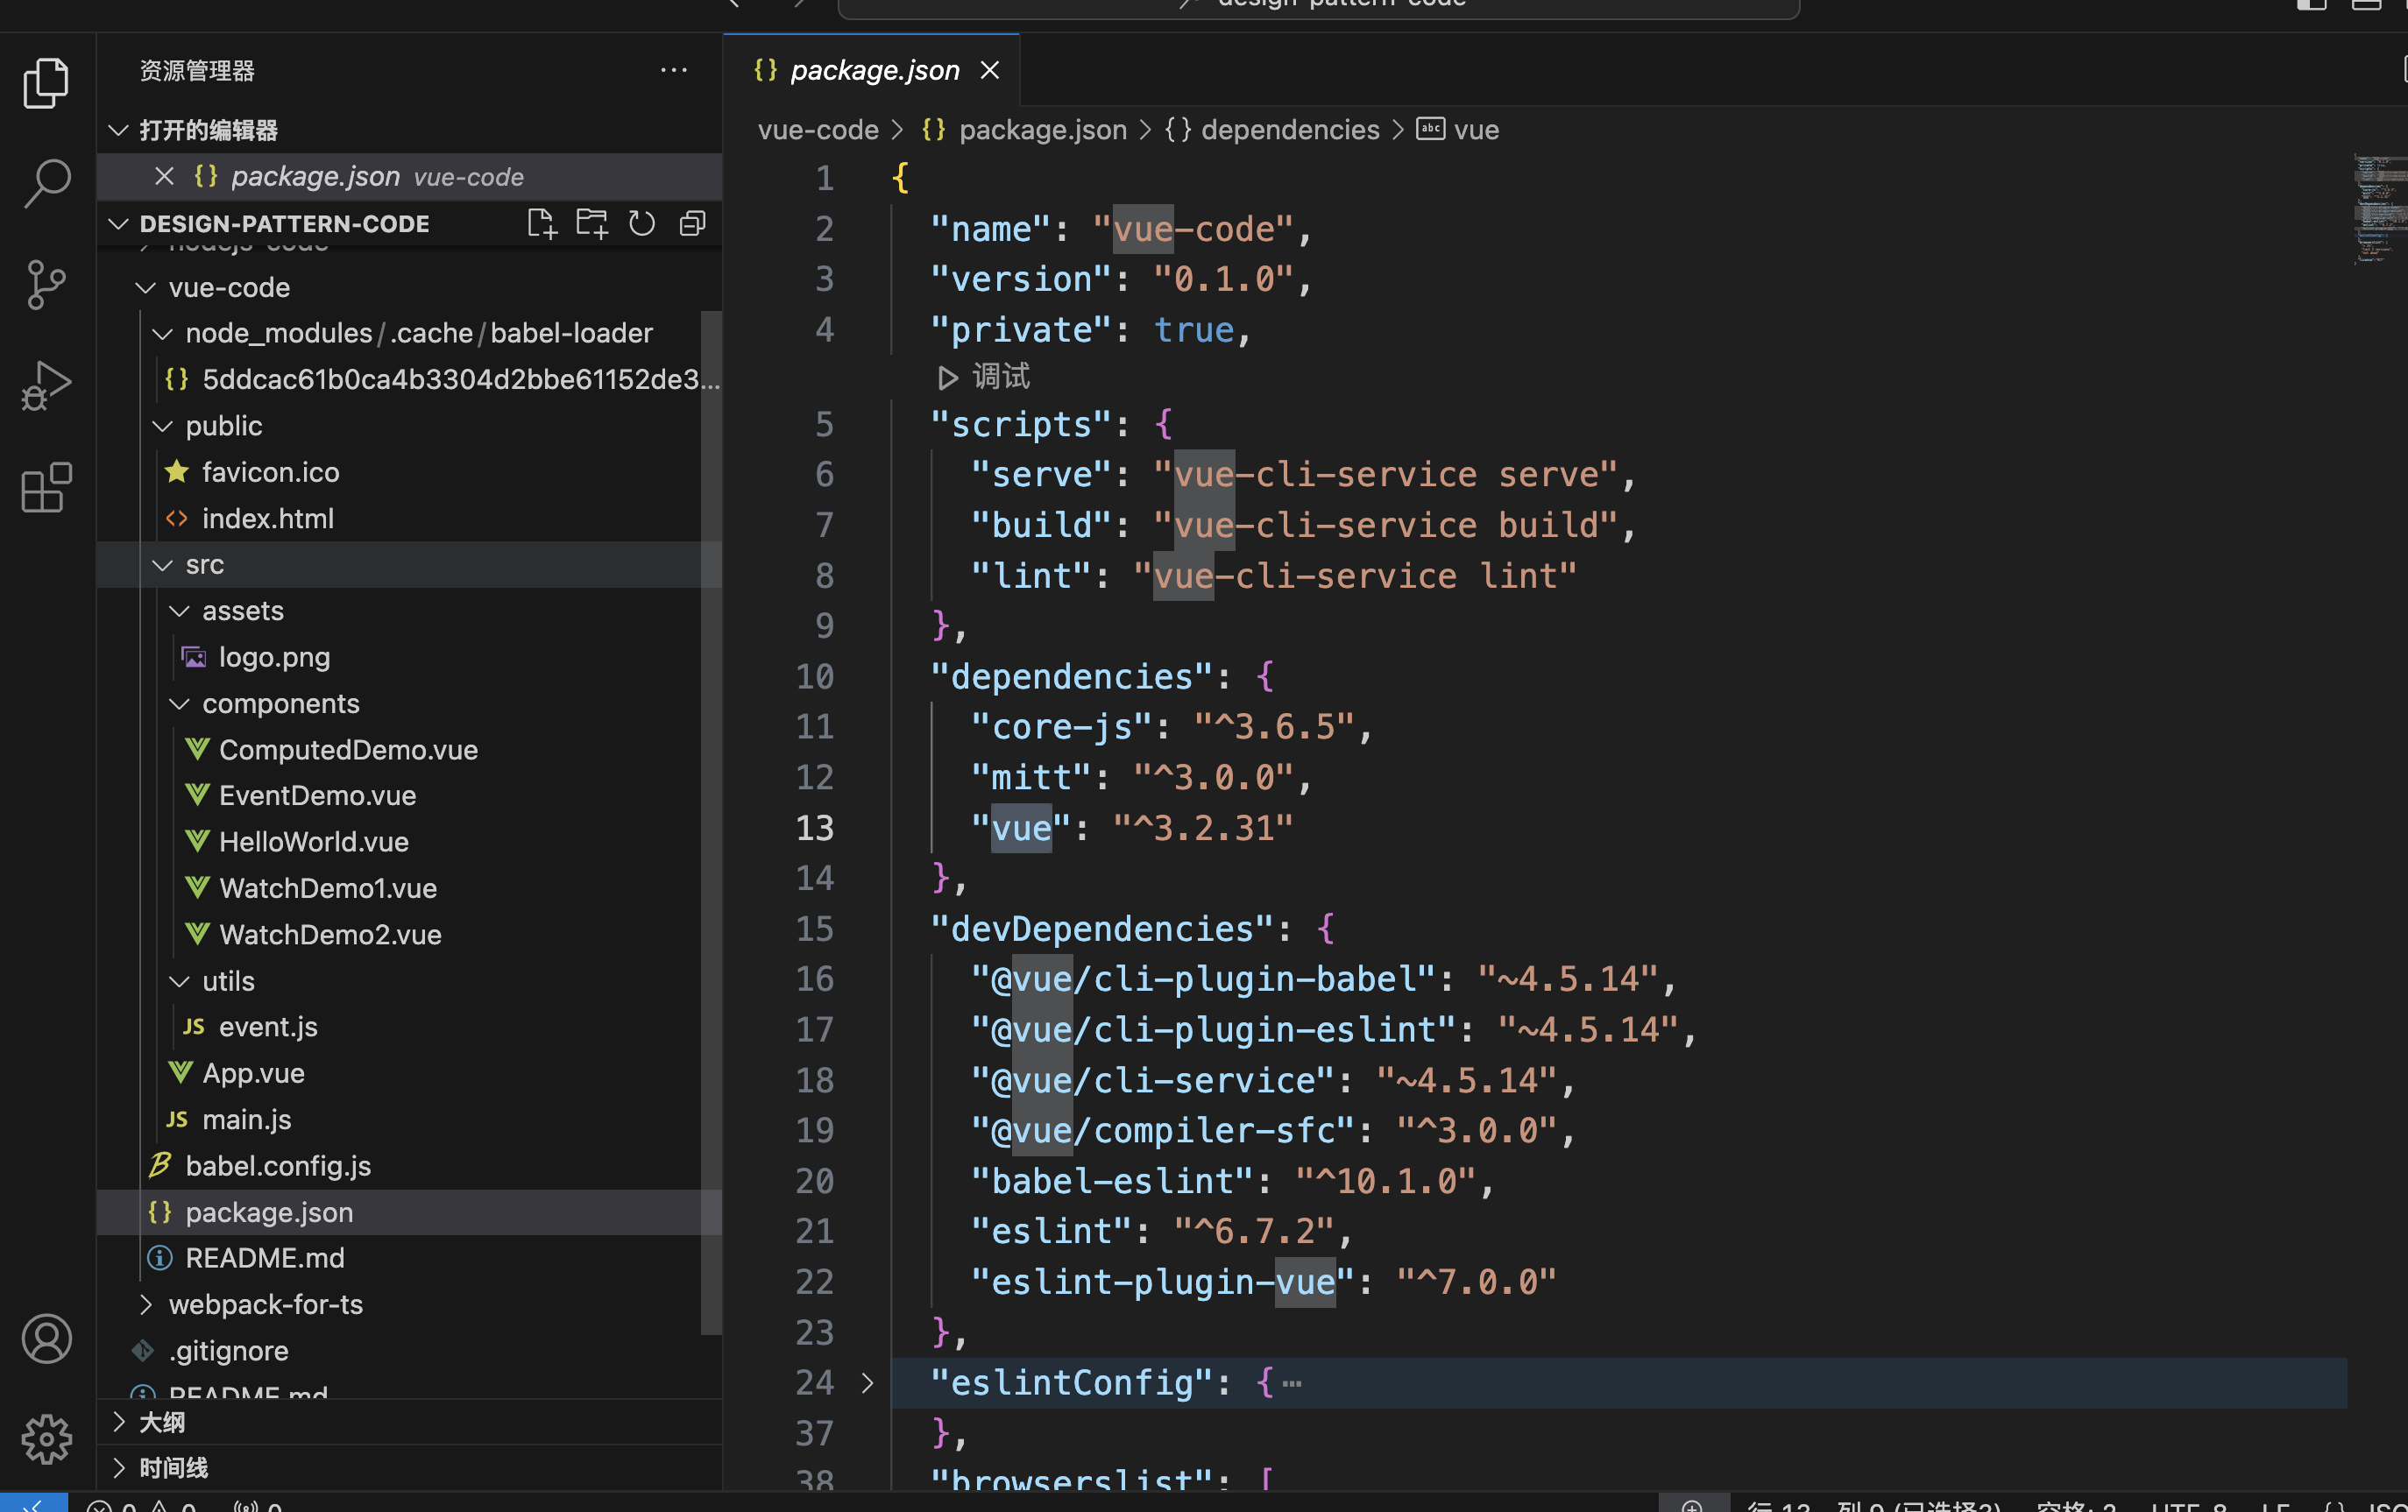Screen dimensions: 2408x1512
Task: Click line number 13 in the gutter
Action: tap(814, 828)
